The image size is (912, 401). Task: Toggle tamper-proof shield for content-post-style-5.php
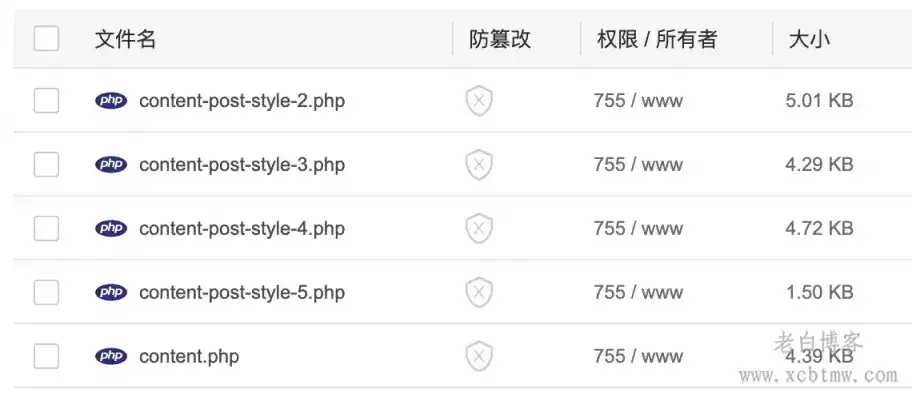pyautogui.click(x=479, y=293)
